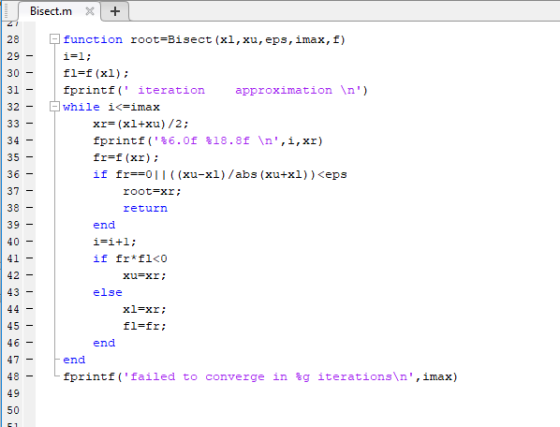Click line number 28
This screenshot has height=427, width=560.
coord(13,39)
